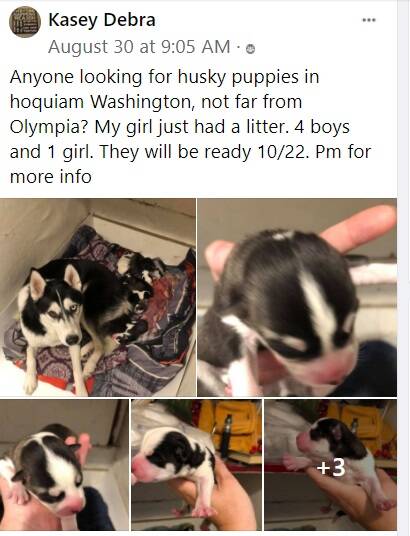Click the audience privacy icon beside timestamp
This screenshot has width=410, height=536.
[x=251, y=49]
